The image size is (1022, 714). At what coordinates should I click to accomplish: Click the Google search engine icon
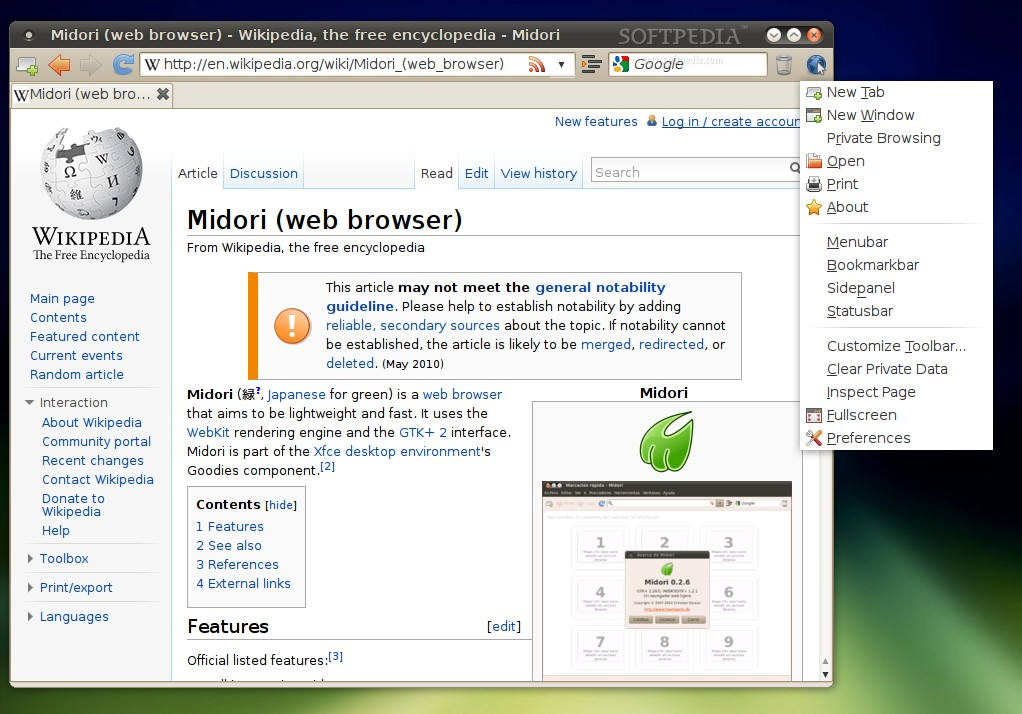621,64
